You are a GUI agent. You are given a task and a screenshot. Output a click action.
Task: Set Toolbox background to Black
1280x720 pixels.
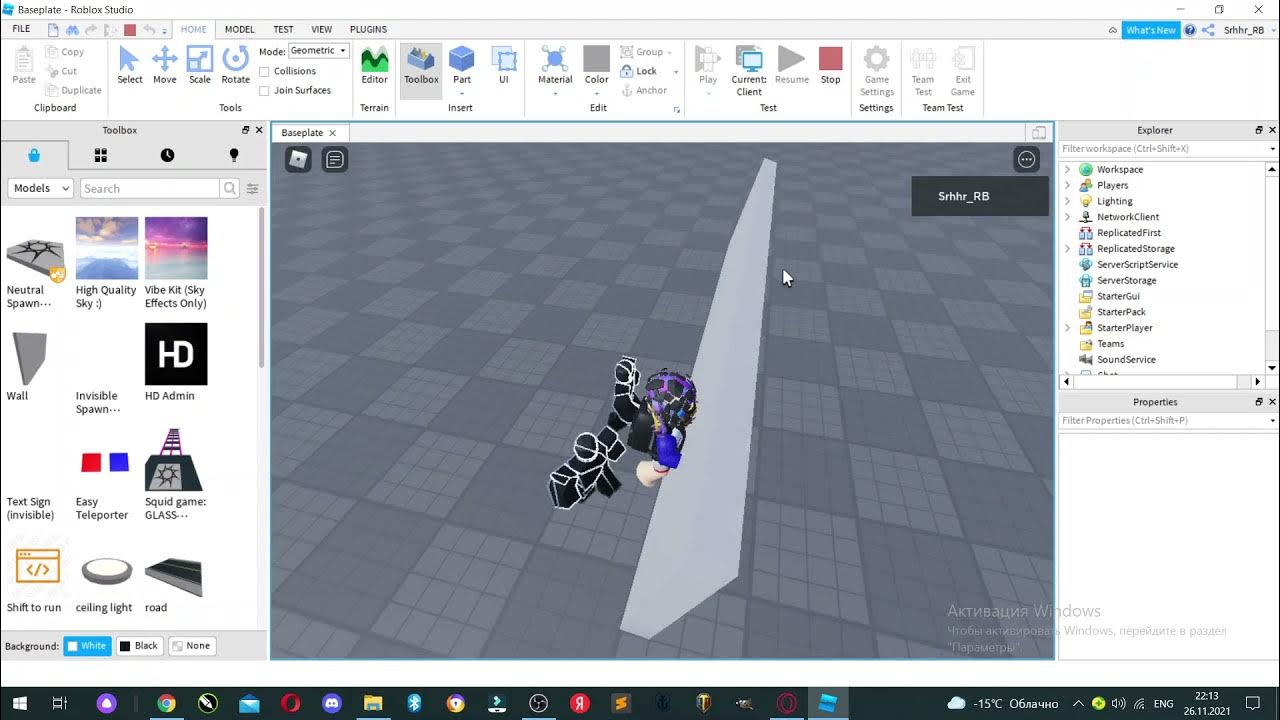pos(139,646)
